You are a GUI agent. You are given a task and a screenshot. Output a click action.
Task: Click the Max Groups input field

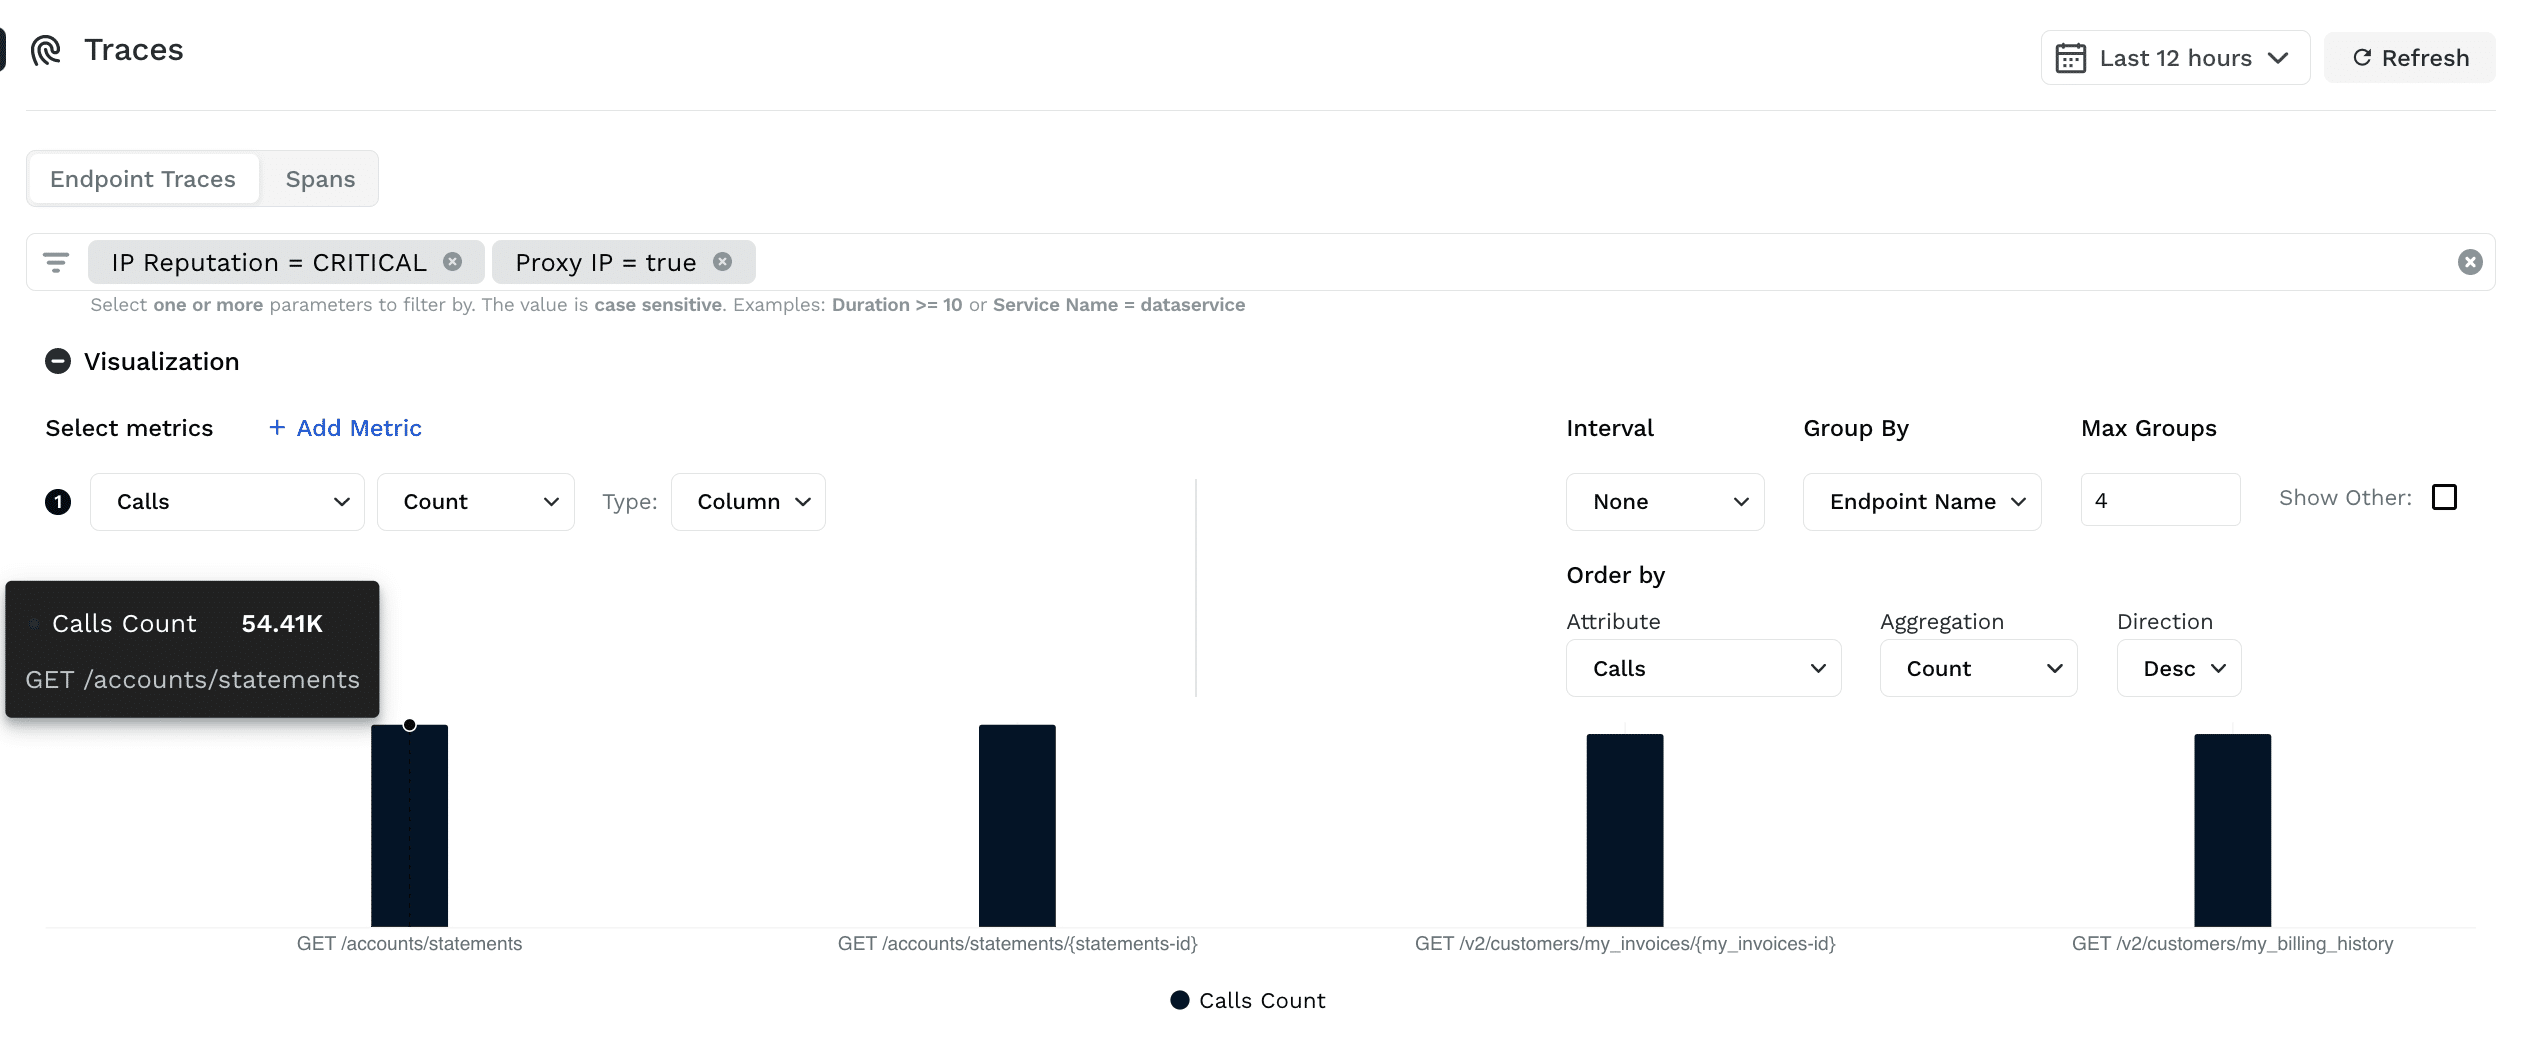(x=2160, y=500)
